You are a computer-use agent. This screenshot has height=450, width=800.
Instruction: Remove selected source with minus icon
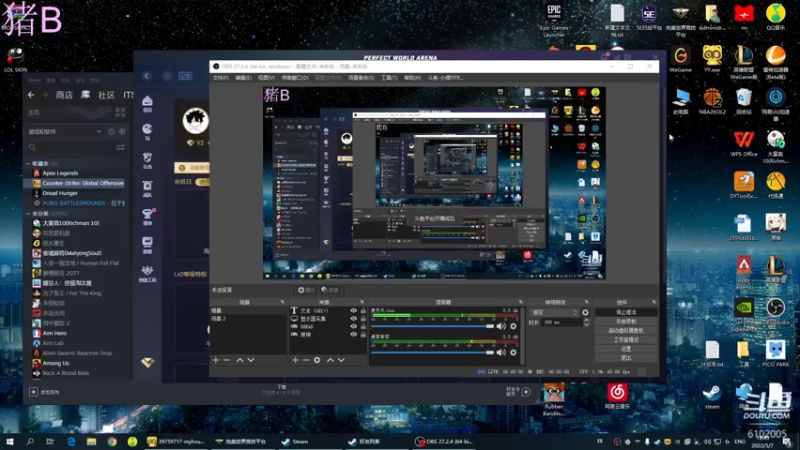(306, 360)
